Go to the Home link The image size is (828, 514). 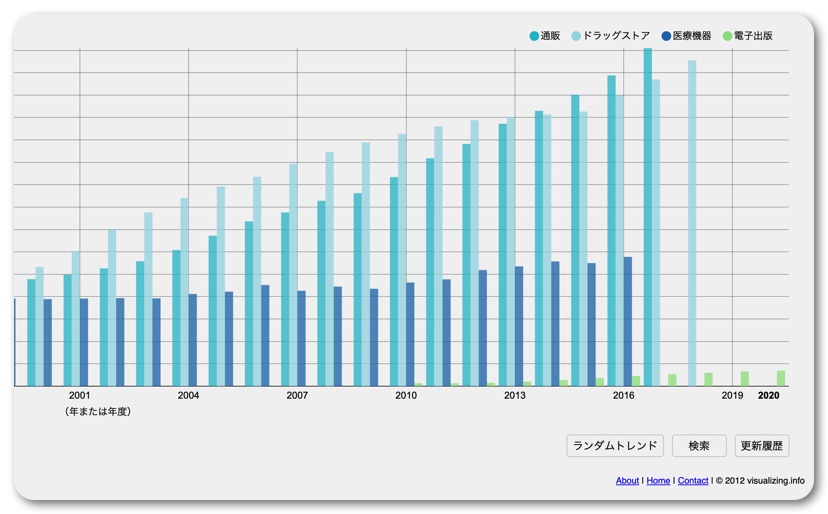pos(658,481)
